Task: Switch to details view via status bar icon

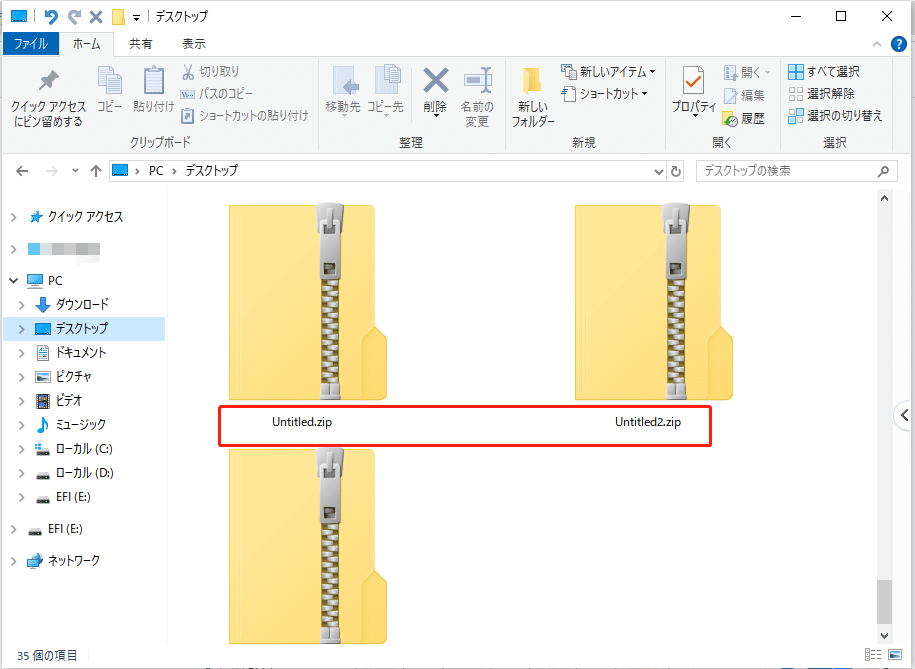Action: point(873,654)
